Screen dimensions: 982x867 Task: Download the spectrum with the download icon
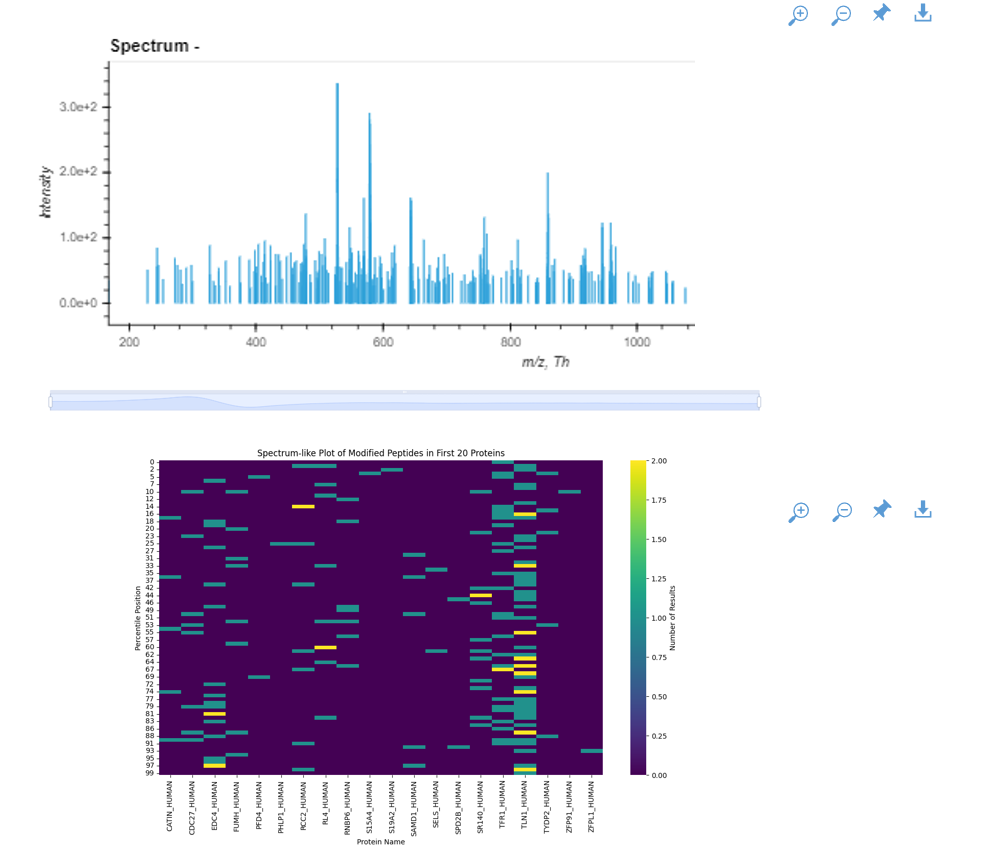tap(921, 14)
